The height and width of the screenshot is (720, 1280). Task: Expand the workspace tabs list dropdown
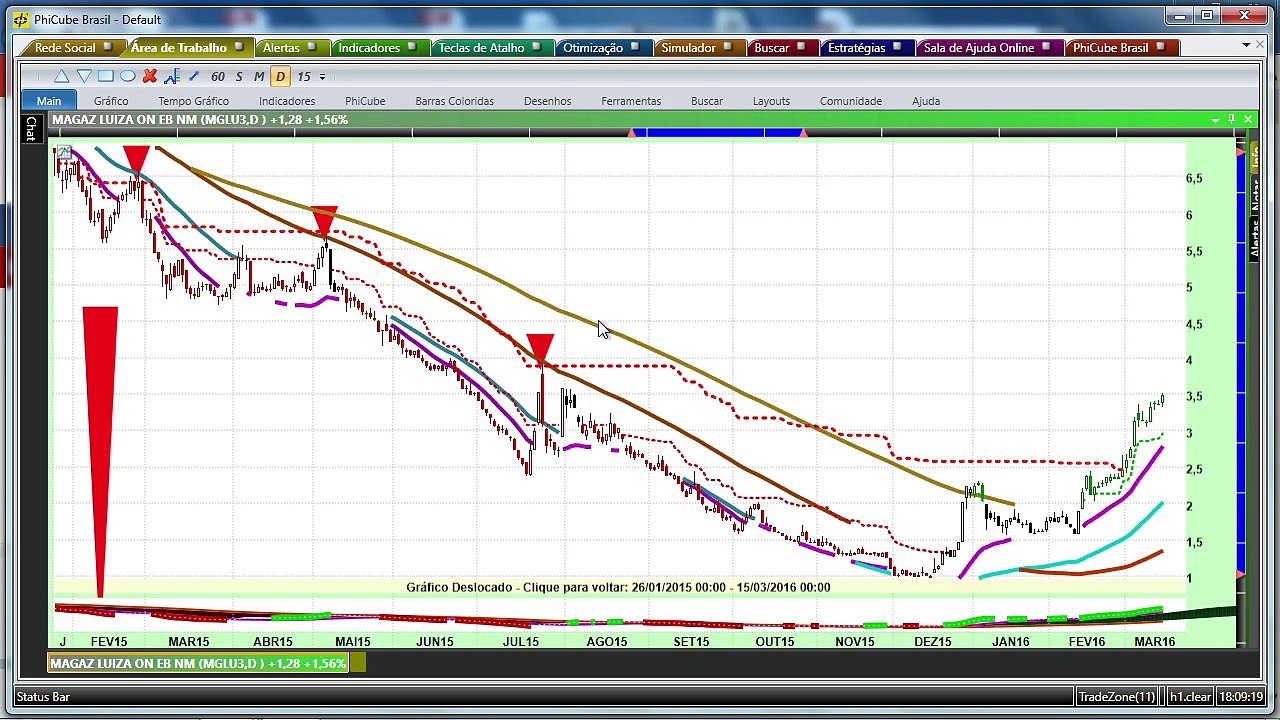1246,45
